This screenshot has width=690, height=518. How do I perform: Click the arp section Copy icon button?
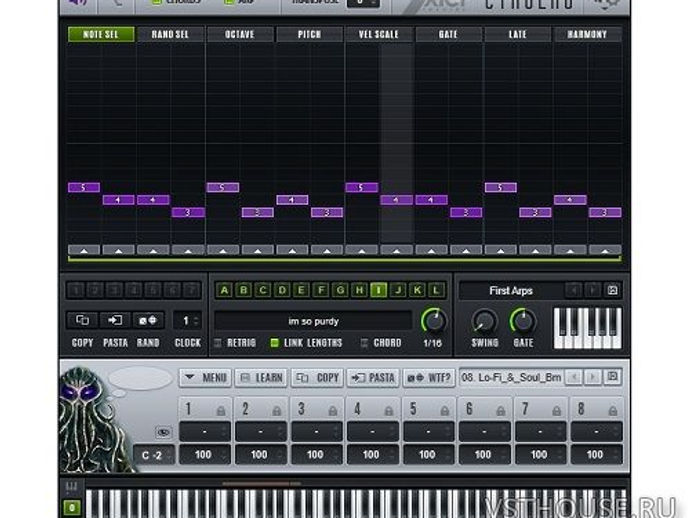pos(82,320)
